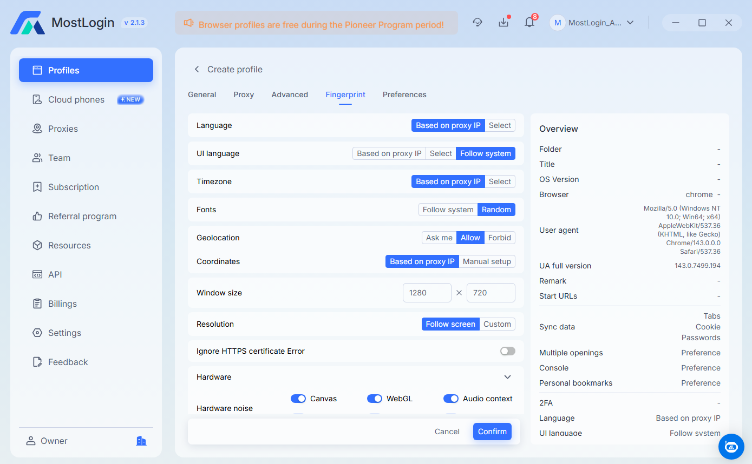
Task: Click the Cancel button
Action: pos(446,431)
